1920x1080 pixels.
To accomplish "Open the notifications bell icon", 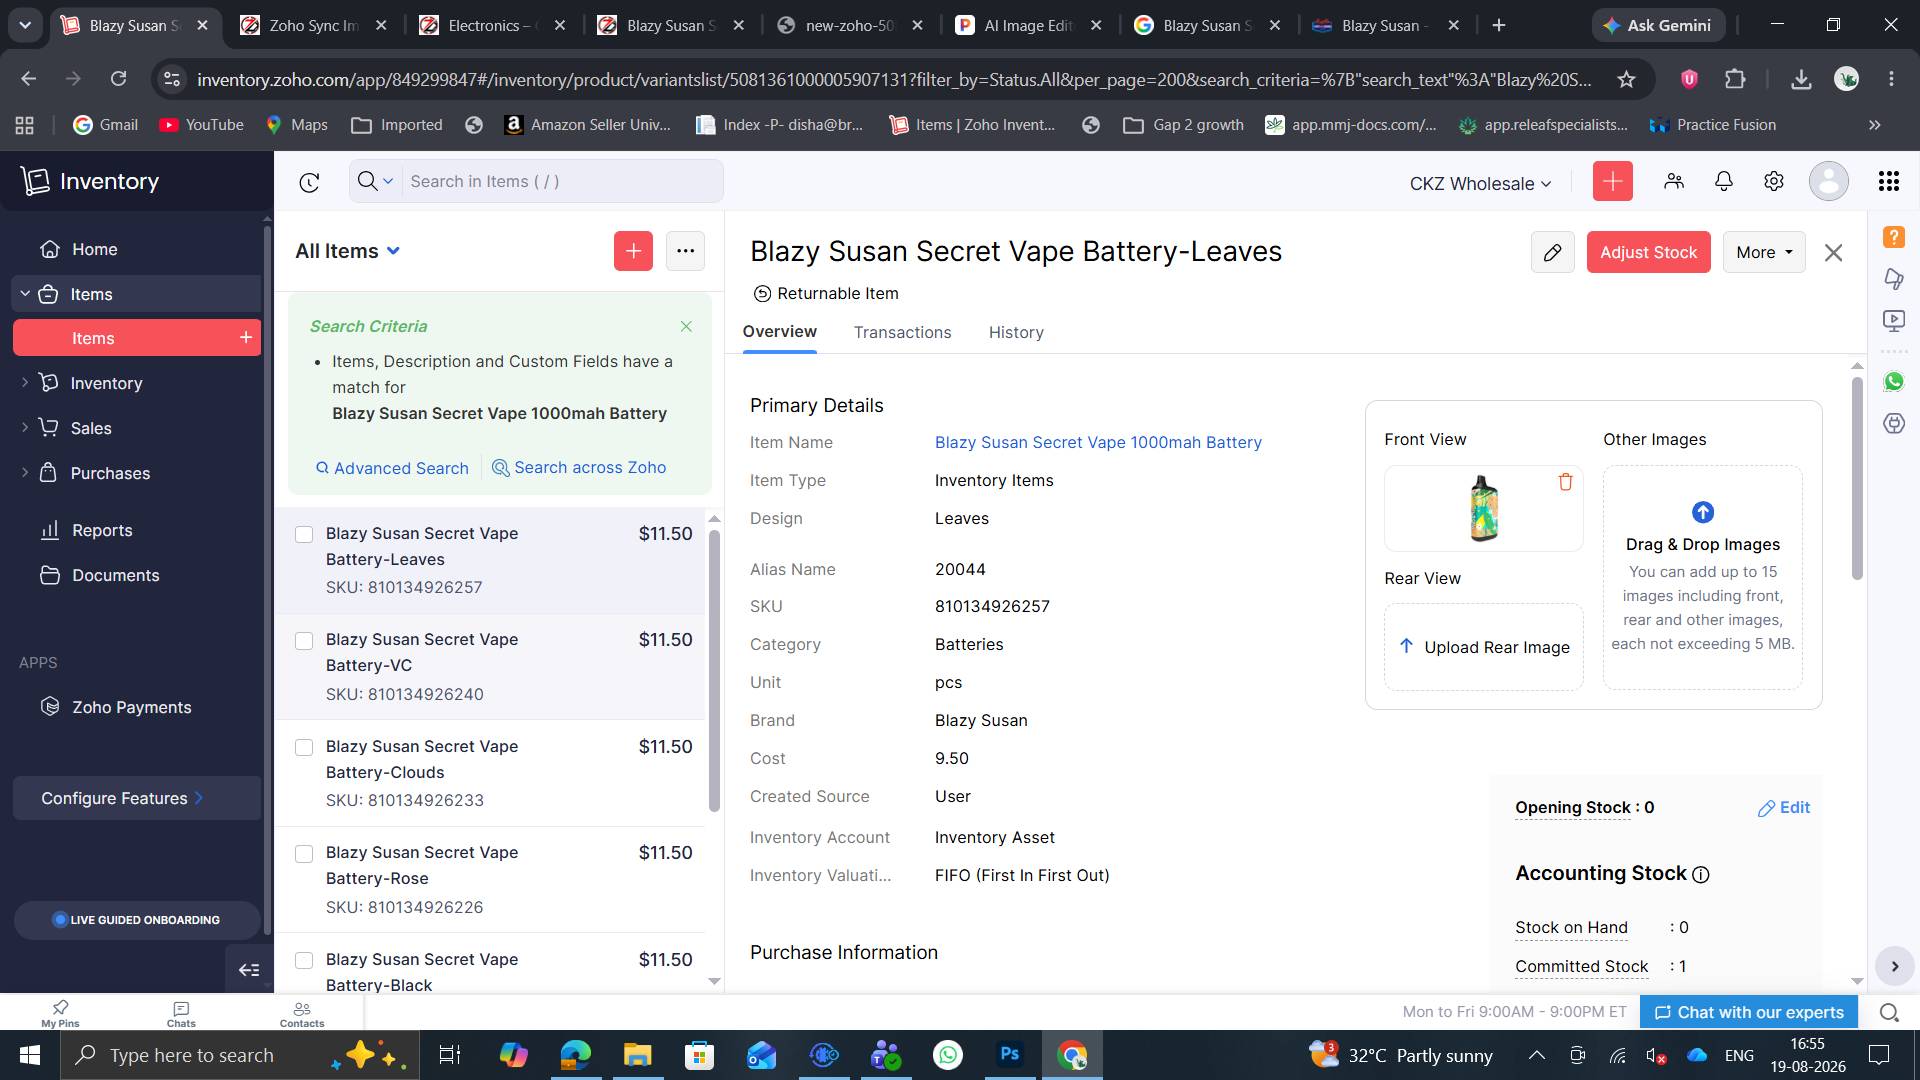I will pos(1724,181).
